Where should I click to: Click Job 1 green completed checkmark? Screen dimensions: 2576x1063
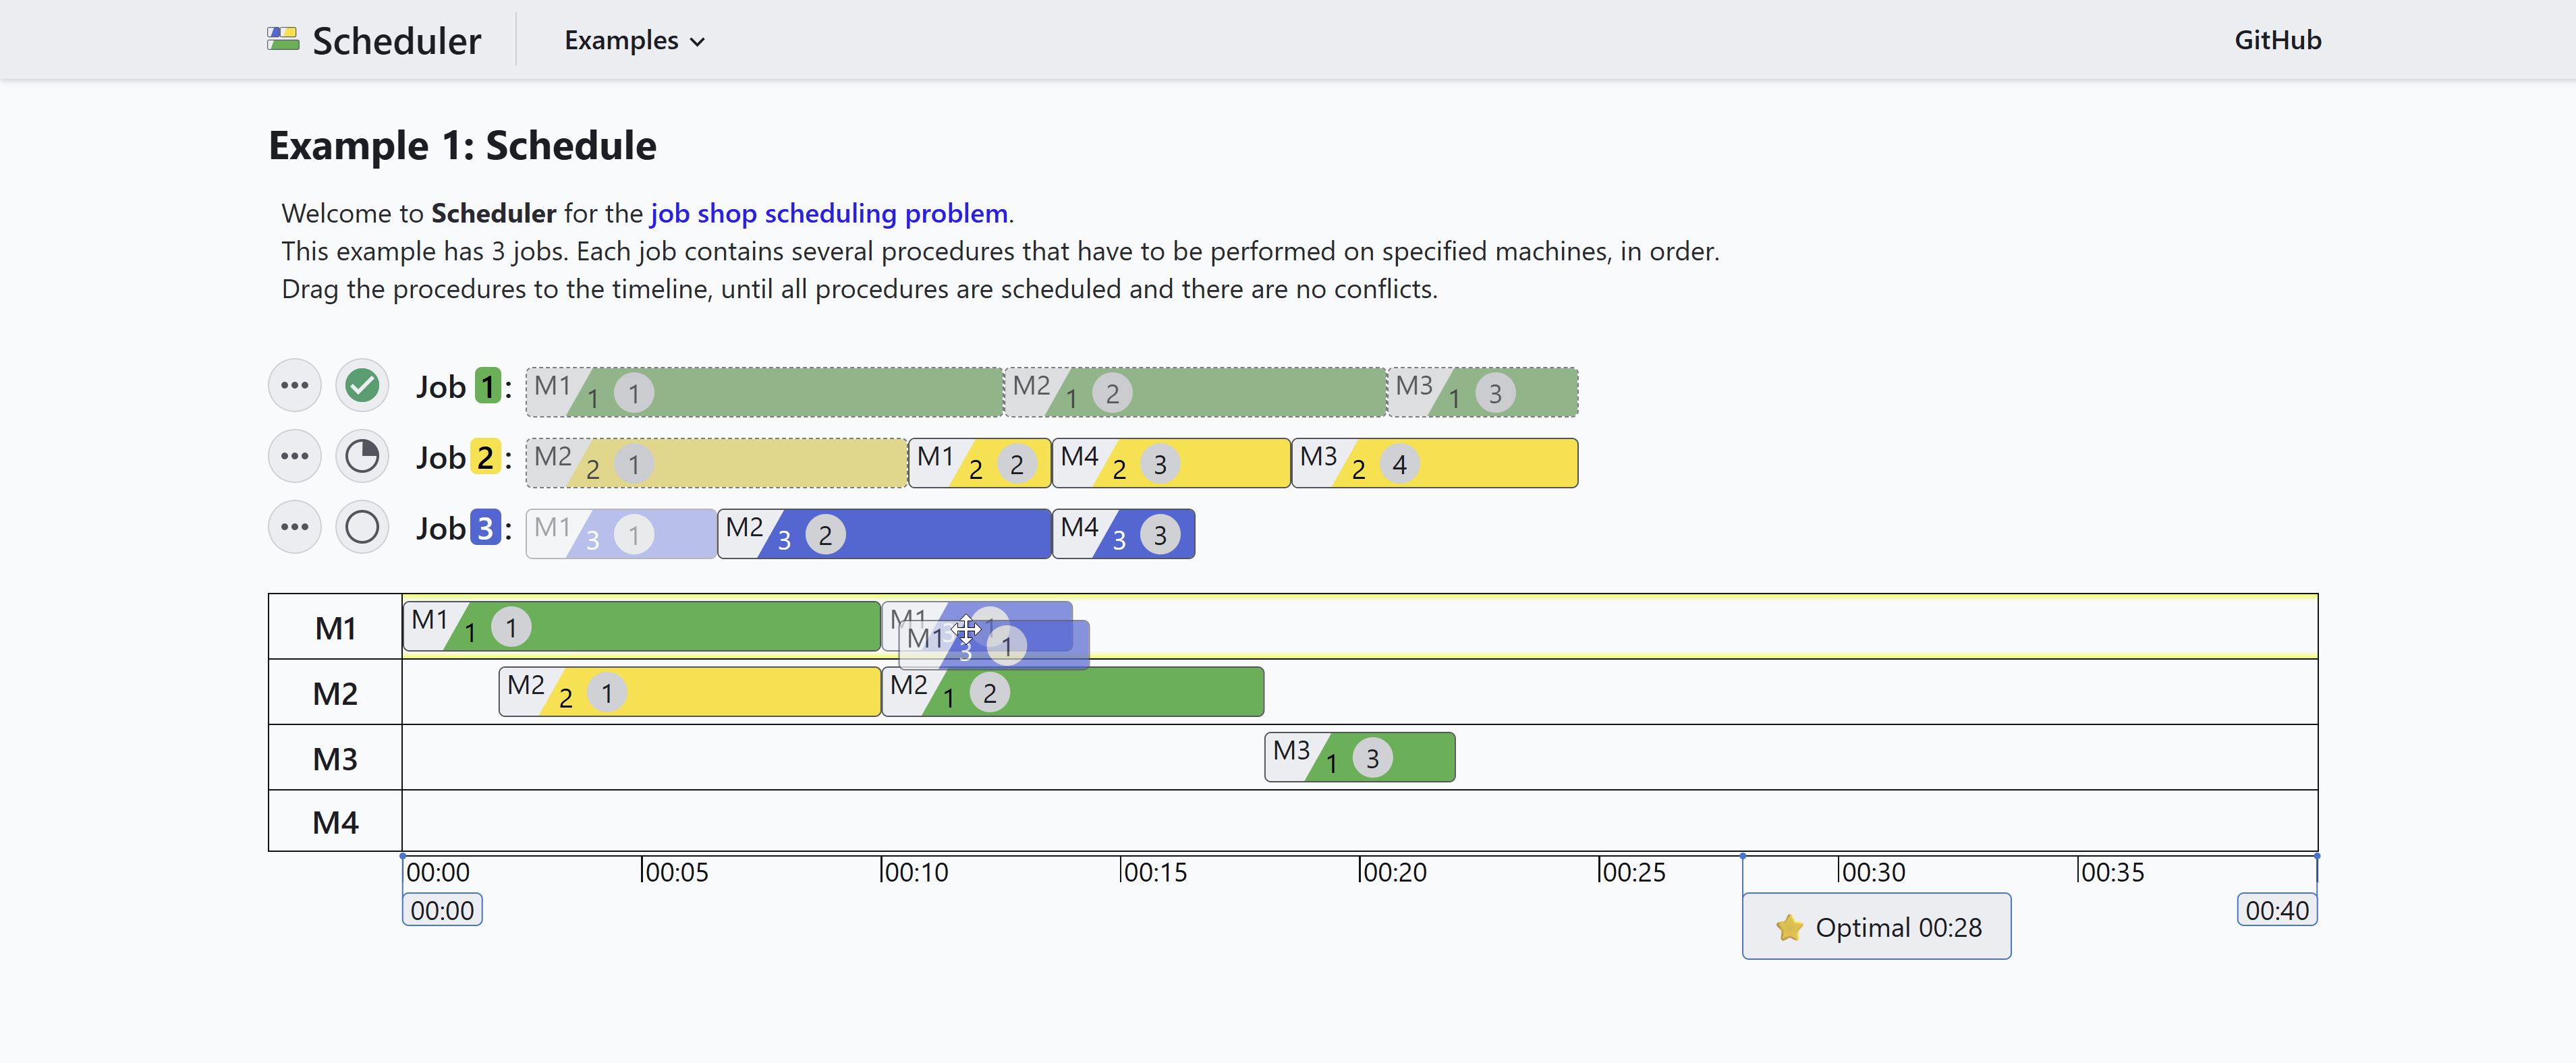[362, 386]
